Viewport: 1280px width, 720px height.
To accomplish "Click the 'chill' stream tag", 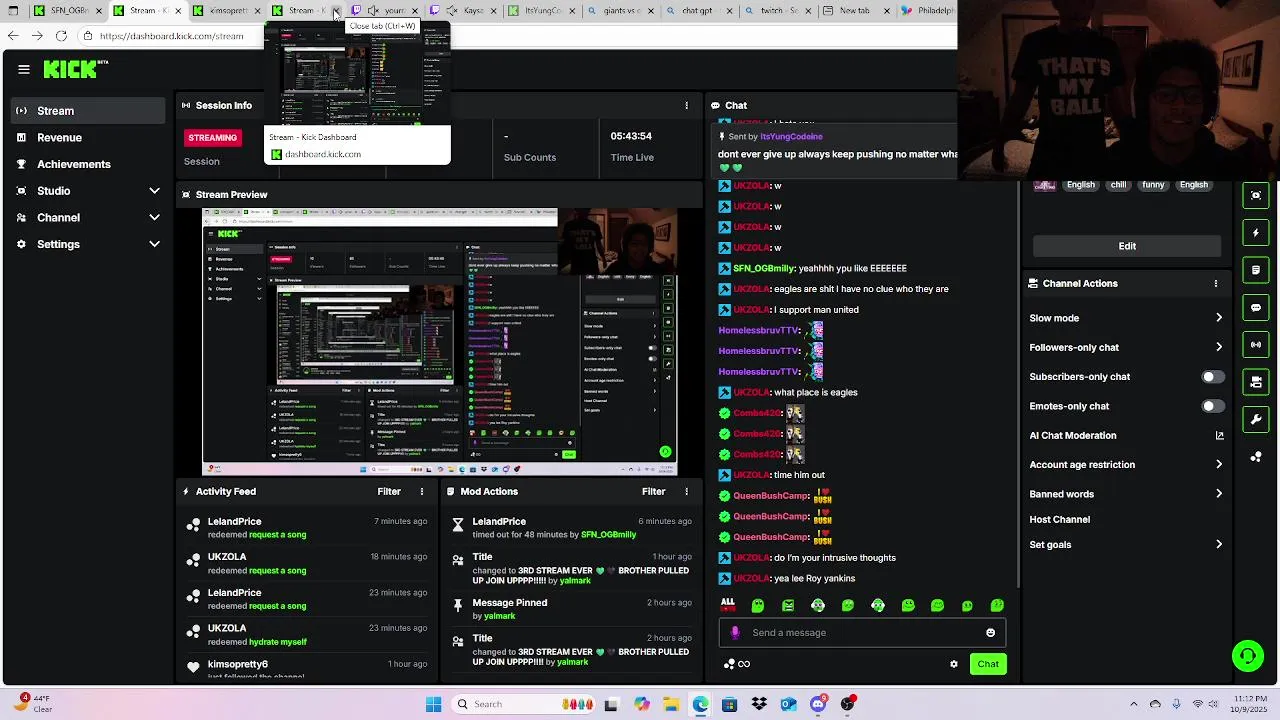I will (1118, 185).
